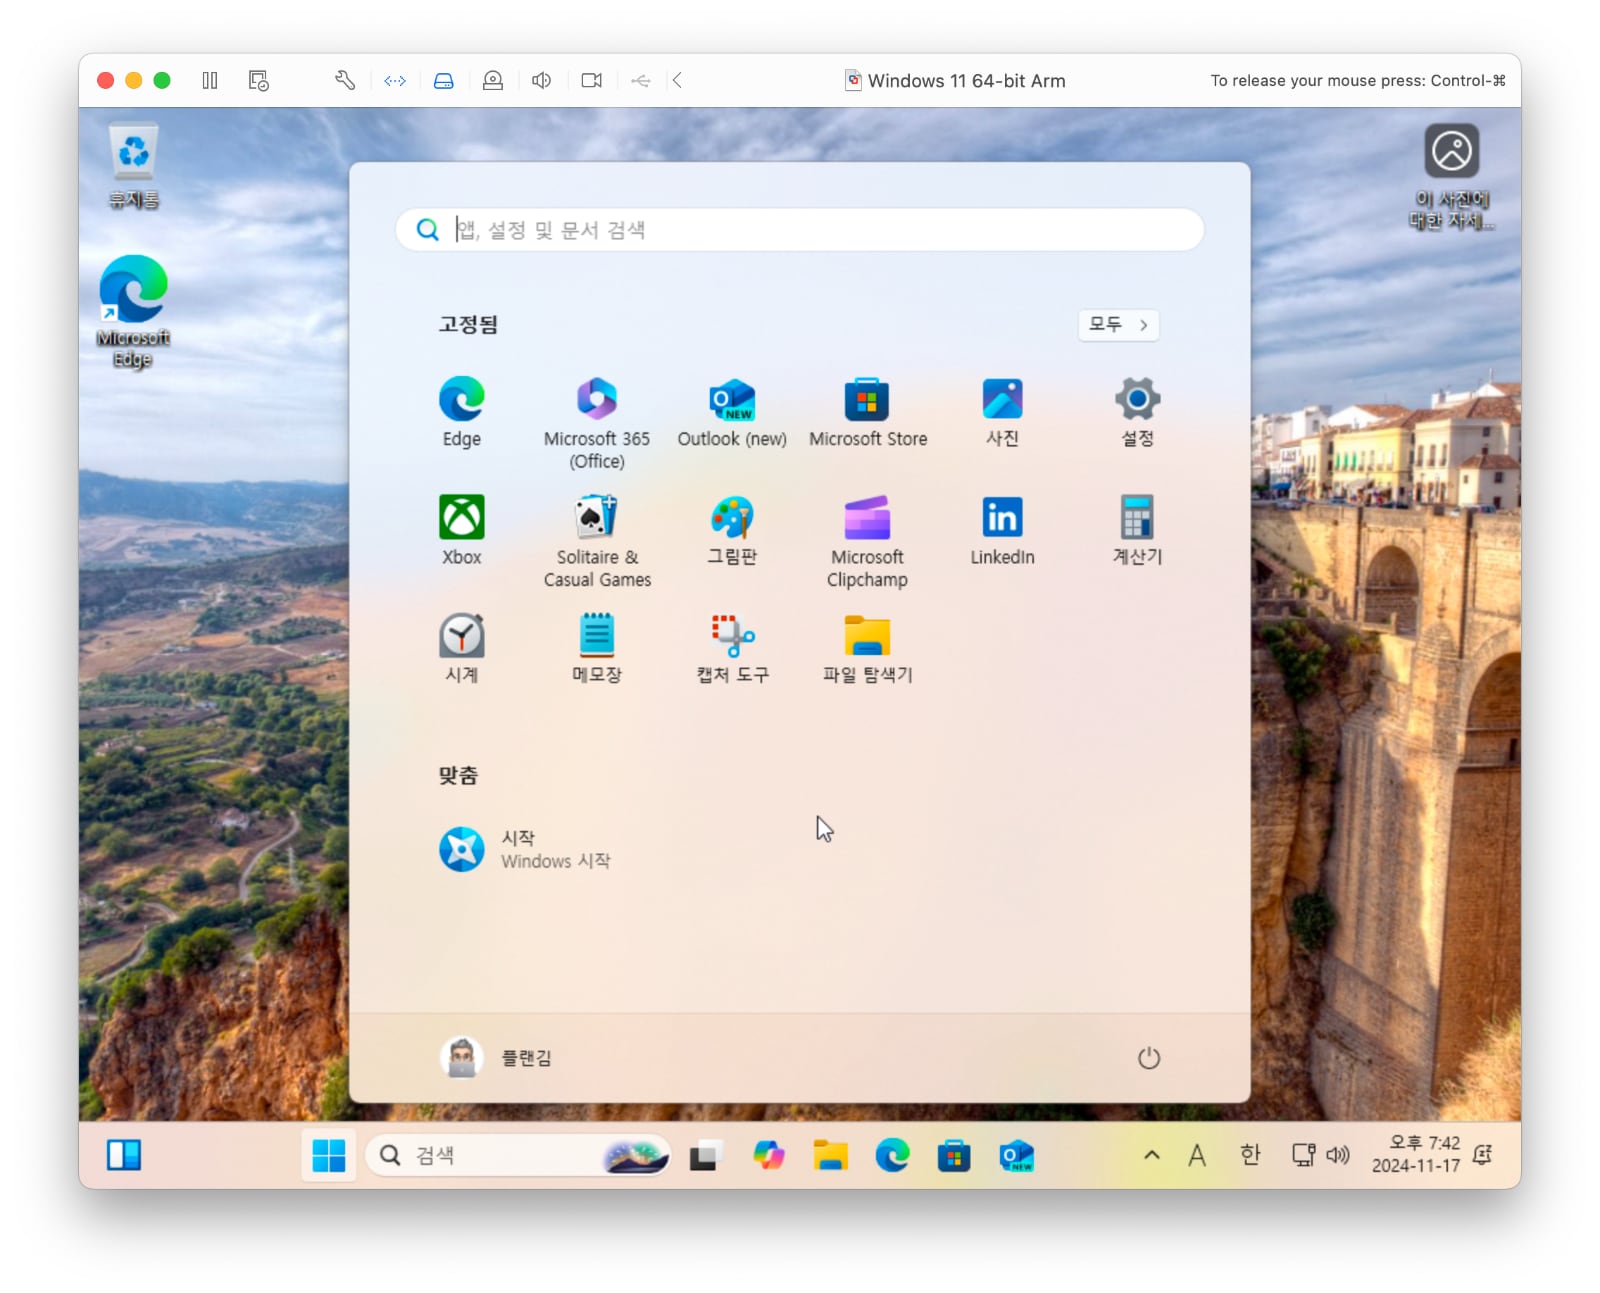Screen dimensions: 1600x1293
Task: Open File Explorer from the taskbar
Action: point(830,1155)
